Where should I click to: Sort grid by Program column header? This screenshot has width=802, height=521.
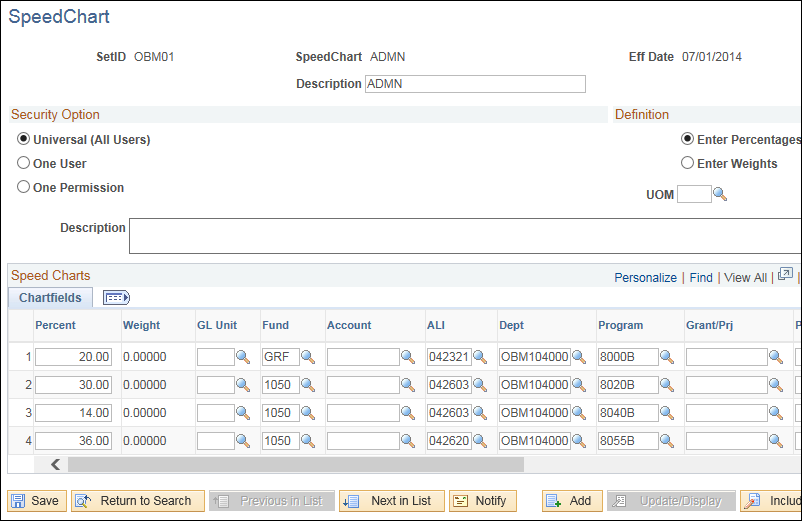click(620, 325)
